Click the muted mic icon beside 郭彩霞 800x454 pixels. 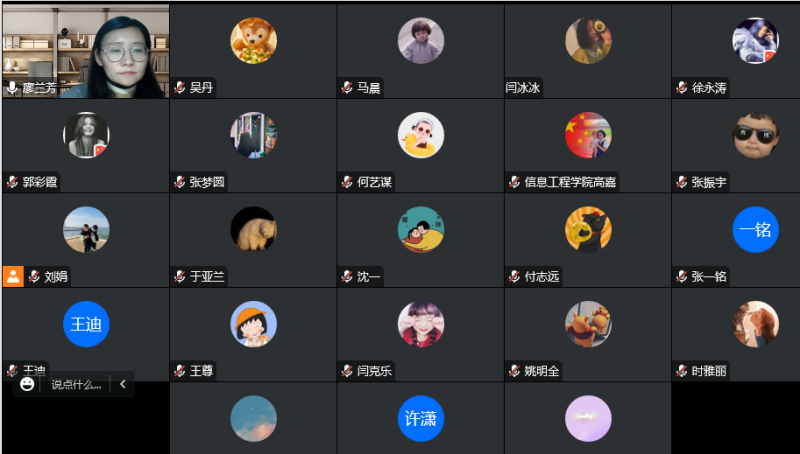tap(12, 182)
